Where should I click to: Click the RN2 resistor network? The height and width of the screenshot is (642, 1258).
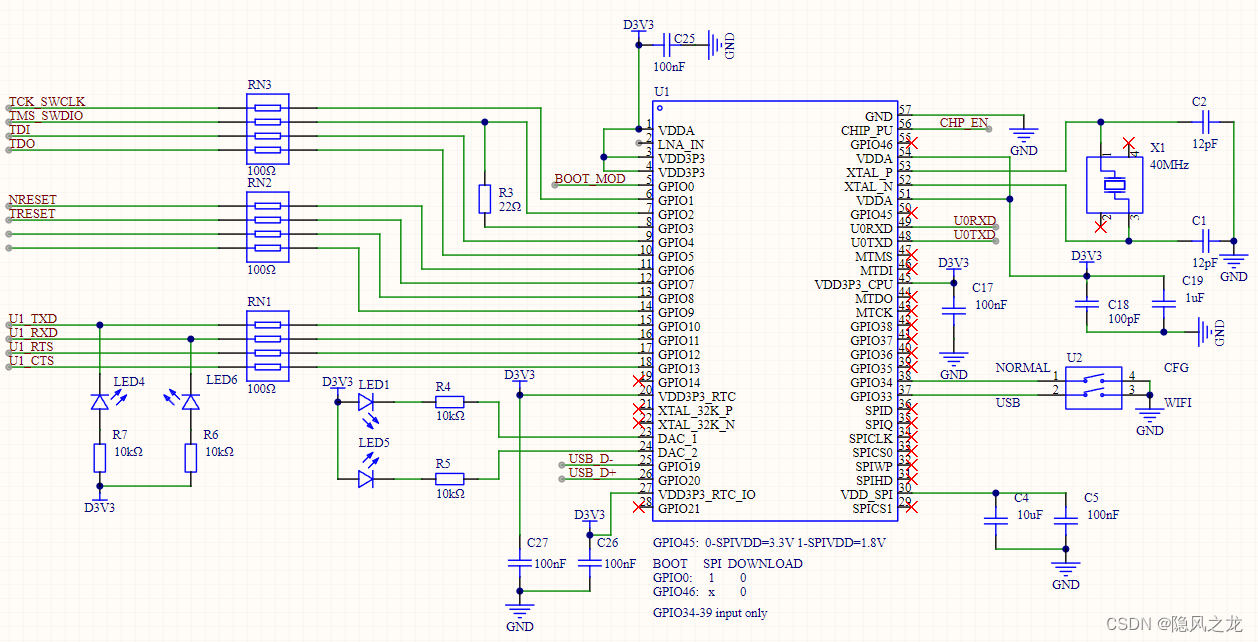pyautogui.click(x=267, y=226)
